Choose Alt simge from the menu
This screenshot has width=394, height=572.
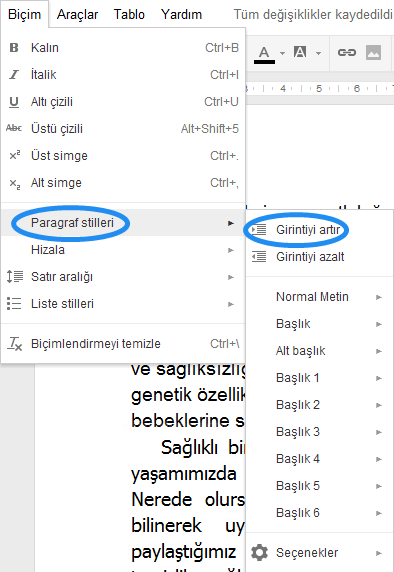click(123, 183)
